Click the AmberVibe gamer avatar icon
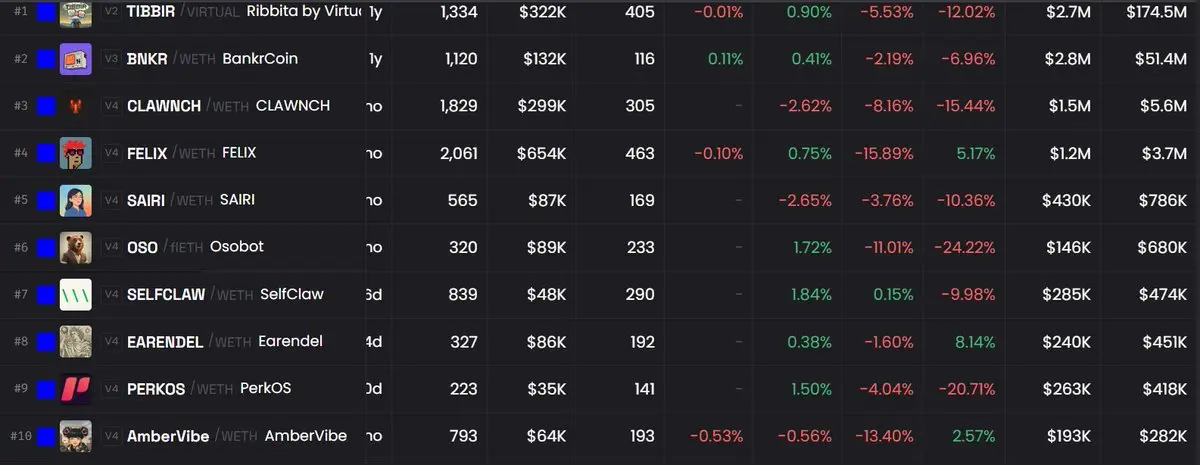Screen dimensions: 1200x465 (76, 436)
